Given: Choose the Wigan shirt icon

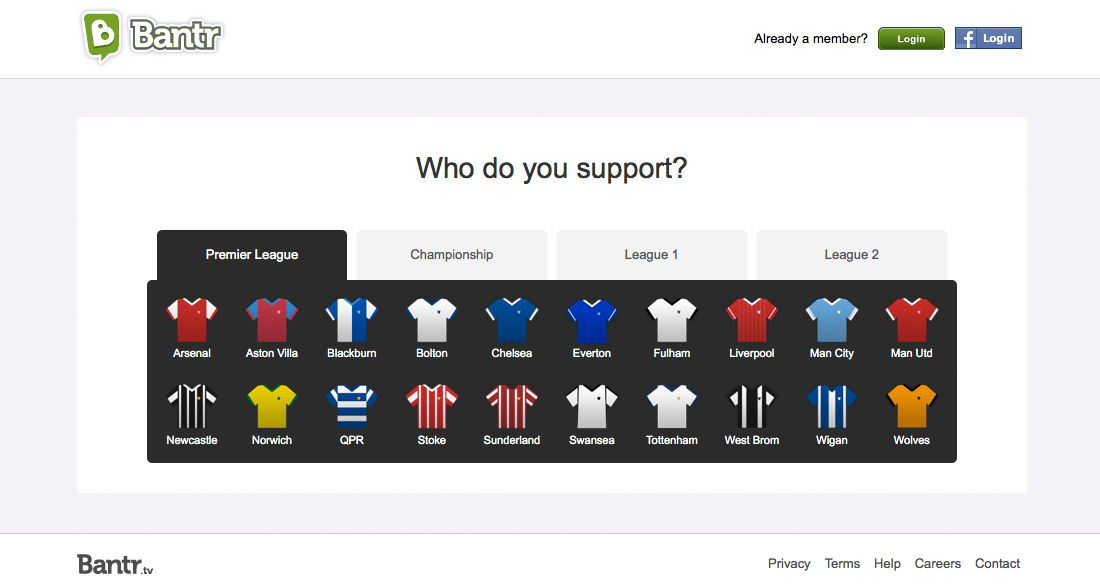Looking at the screenshot, I should (x=831, y=406).
